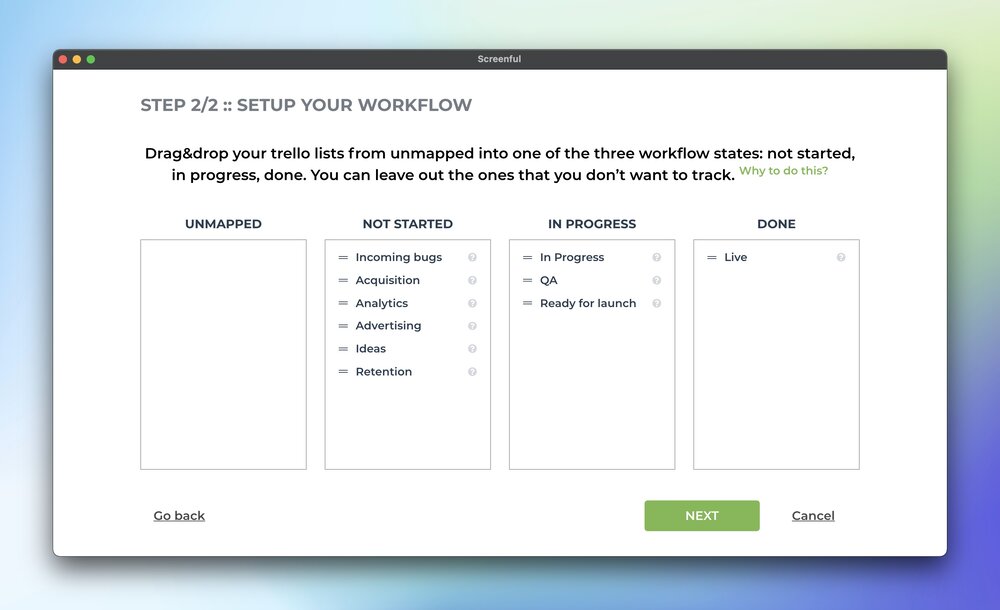
Task: Click drag handle beside Incoming bugs
Action: tap(343, 258)
